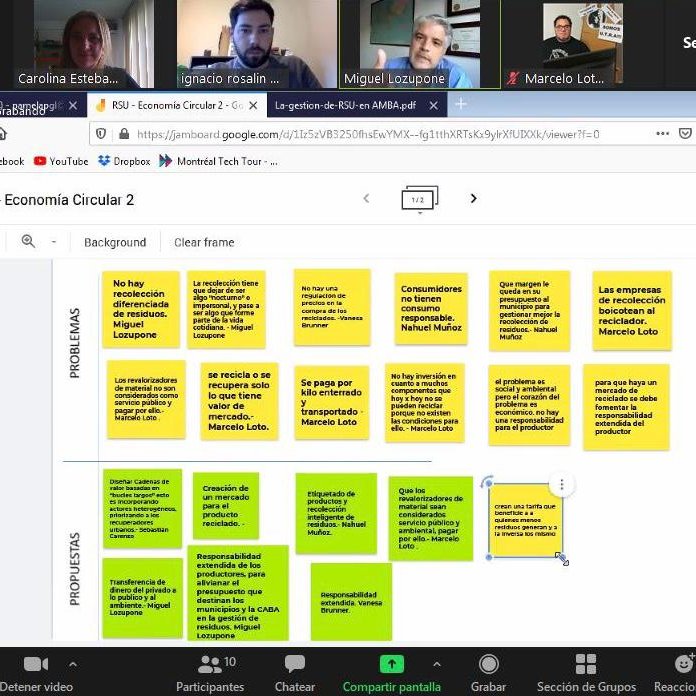Open the Chatear chat bubble
Viewport: 696px width, 696px height.
[295, 673]
